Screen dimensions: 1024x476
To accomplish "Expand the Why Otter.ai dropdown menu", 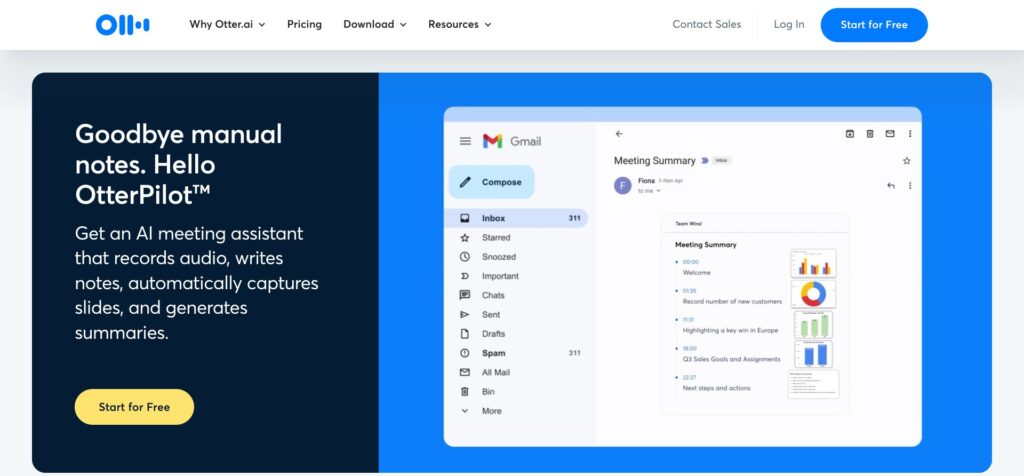I will (x=227, y=25).
